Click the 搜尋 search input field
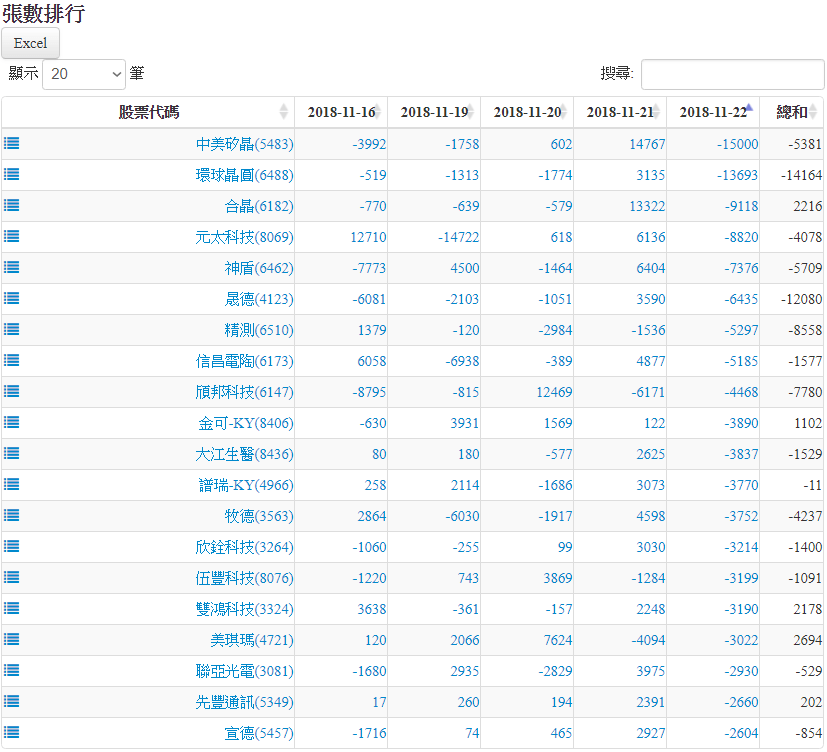Screen dimensions: 827x752 pos(732,74)
